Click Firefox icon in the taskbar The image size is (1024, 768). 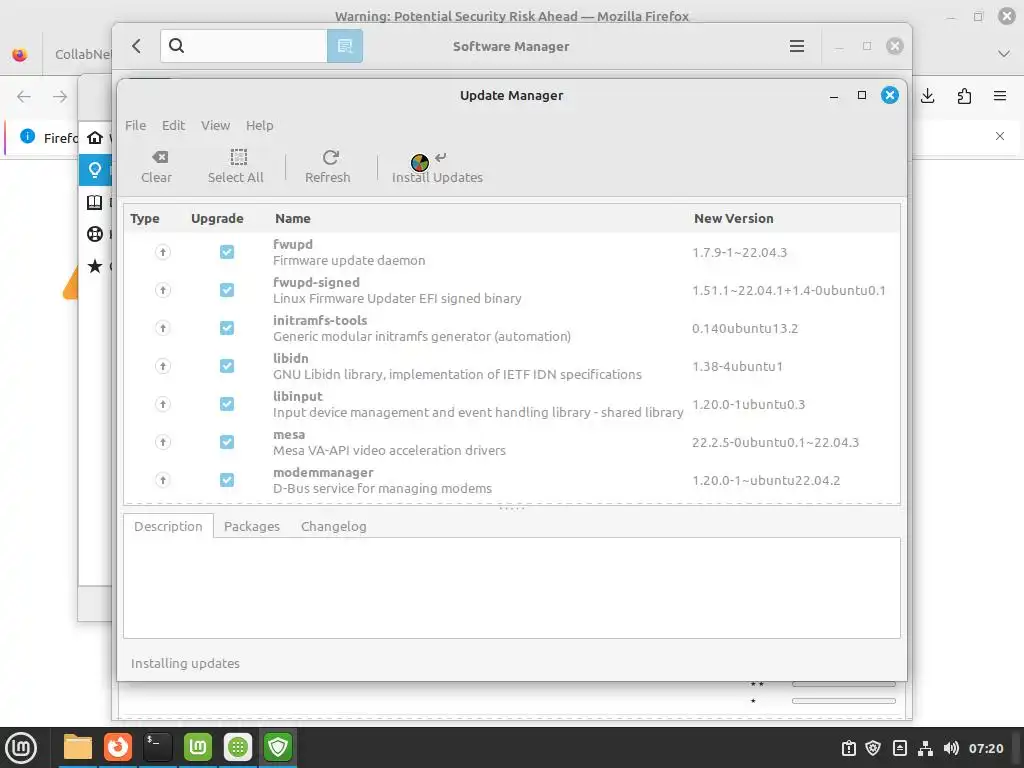click(x=118, y=747)
